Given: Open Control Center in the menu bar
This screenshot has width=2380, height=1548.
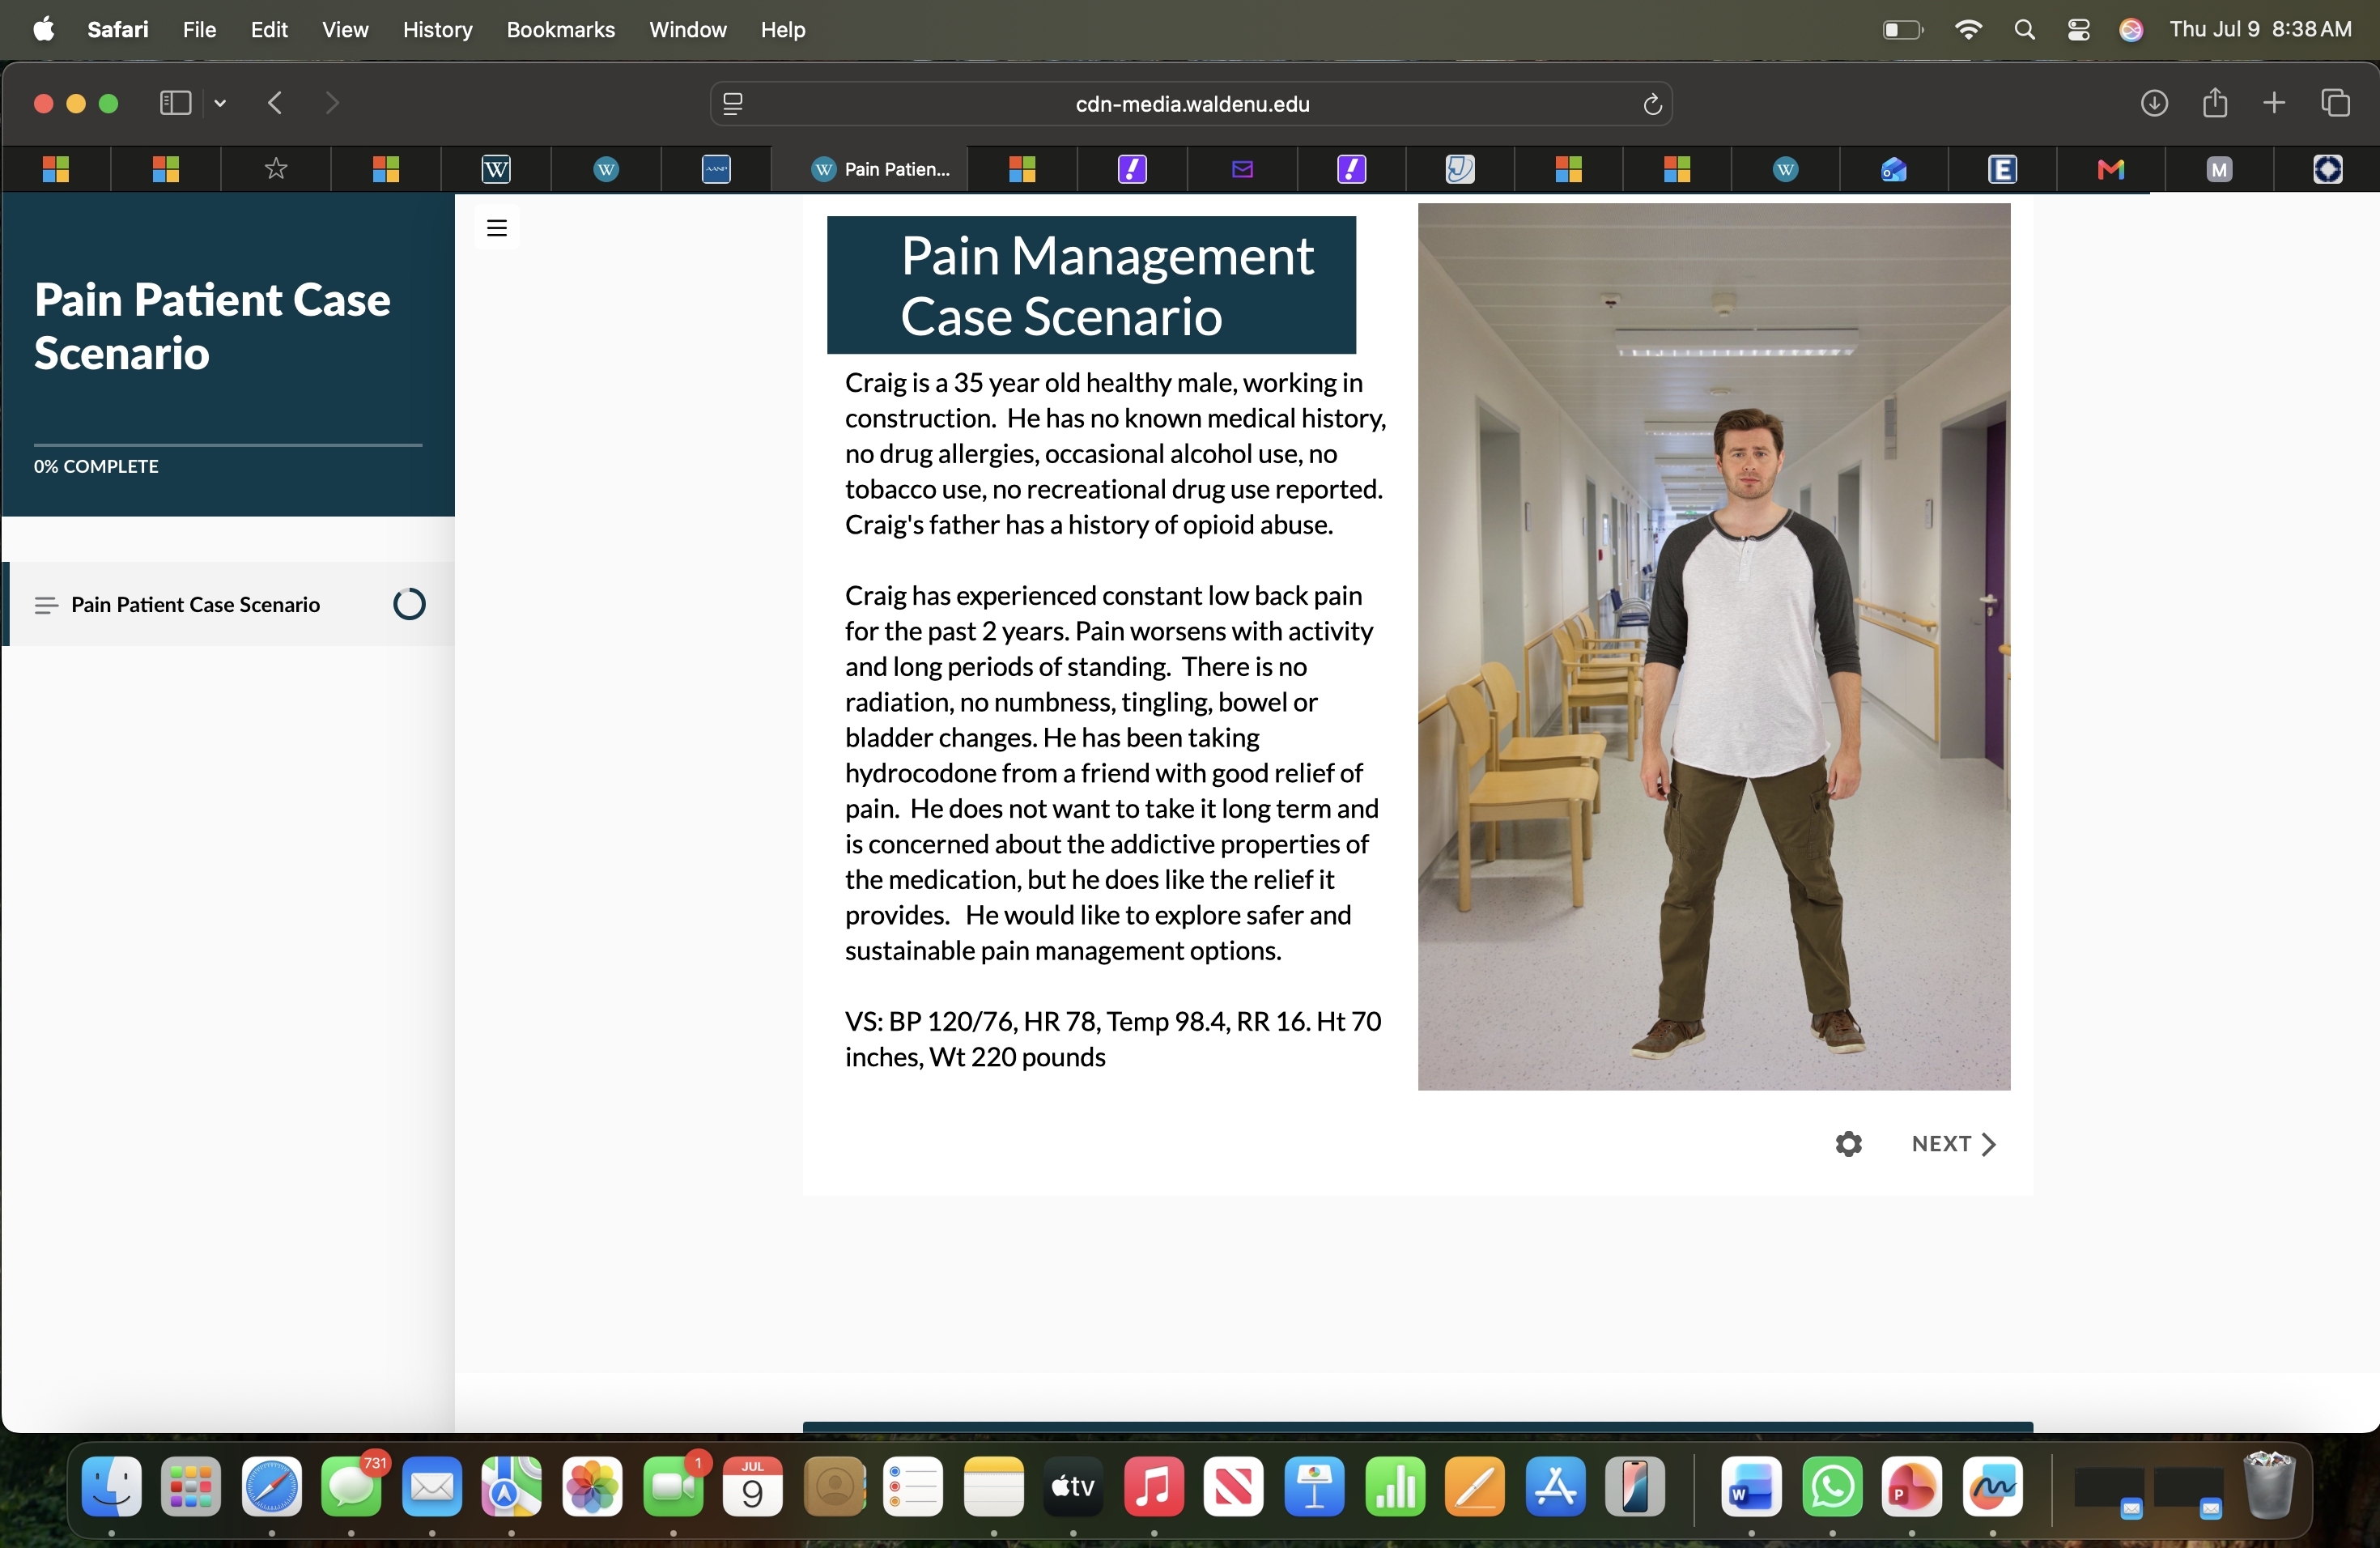Looking at the screenshot, I should point(2078,30).
